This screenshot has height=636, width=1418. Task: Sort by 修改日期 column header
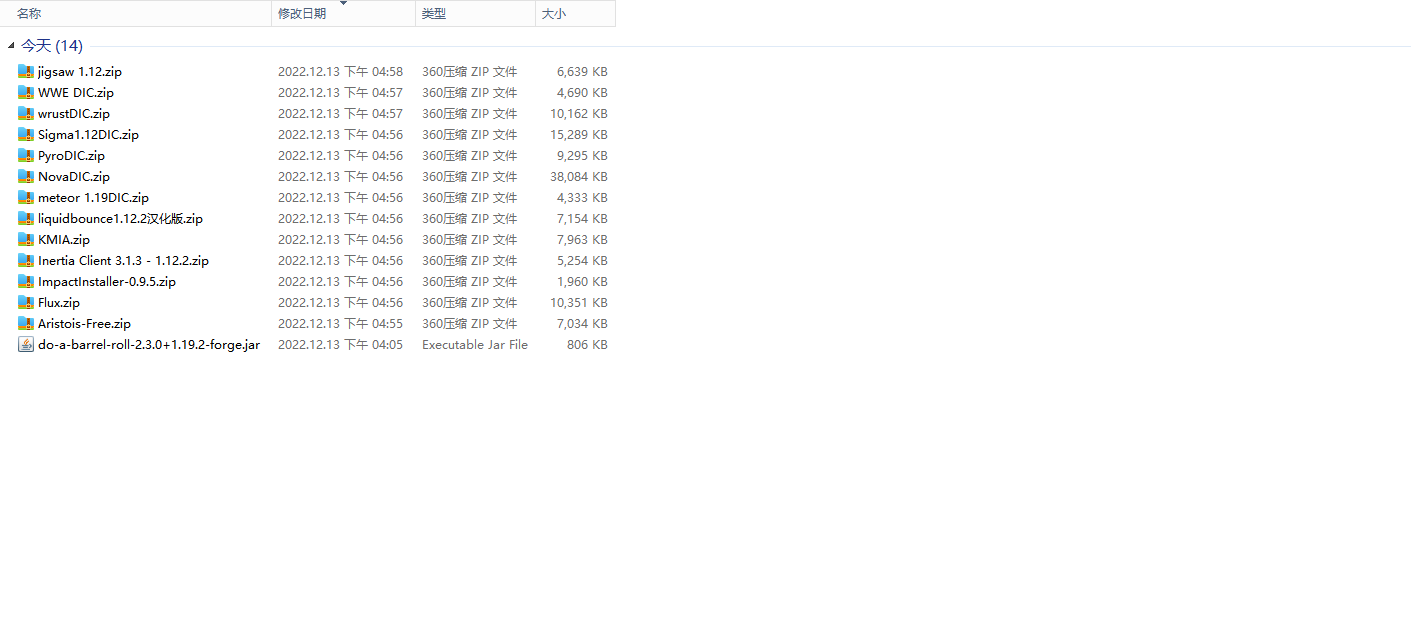[x=302, y=14]
